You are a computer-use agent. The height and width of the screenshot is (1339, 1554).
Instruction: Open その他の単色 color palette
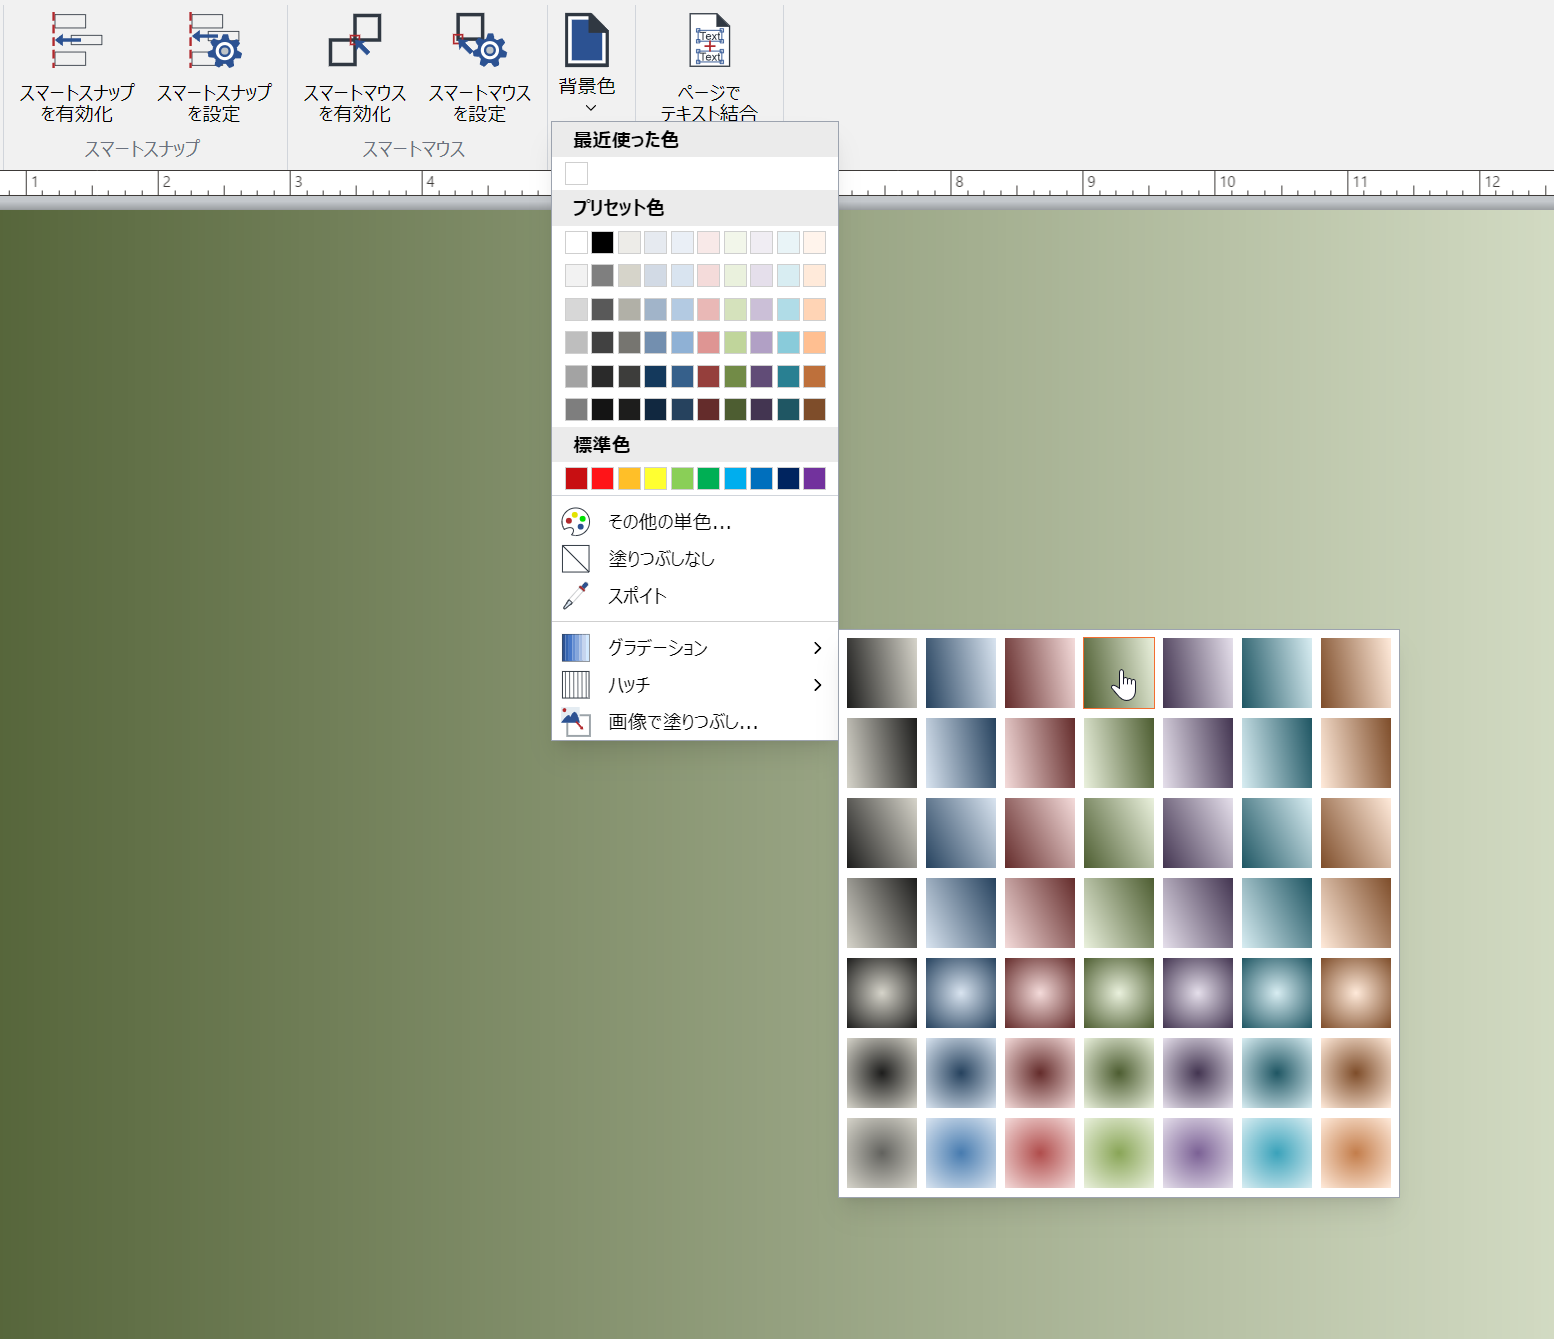pyautogui.click(x=695, y=522)
